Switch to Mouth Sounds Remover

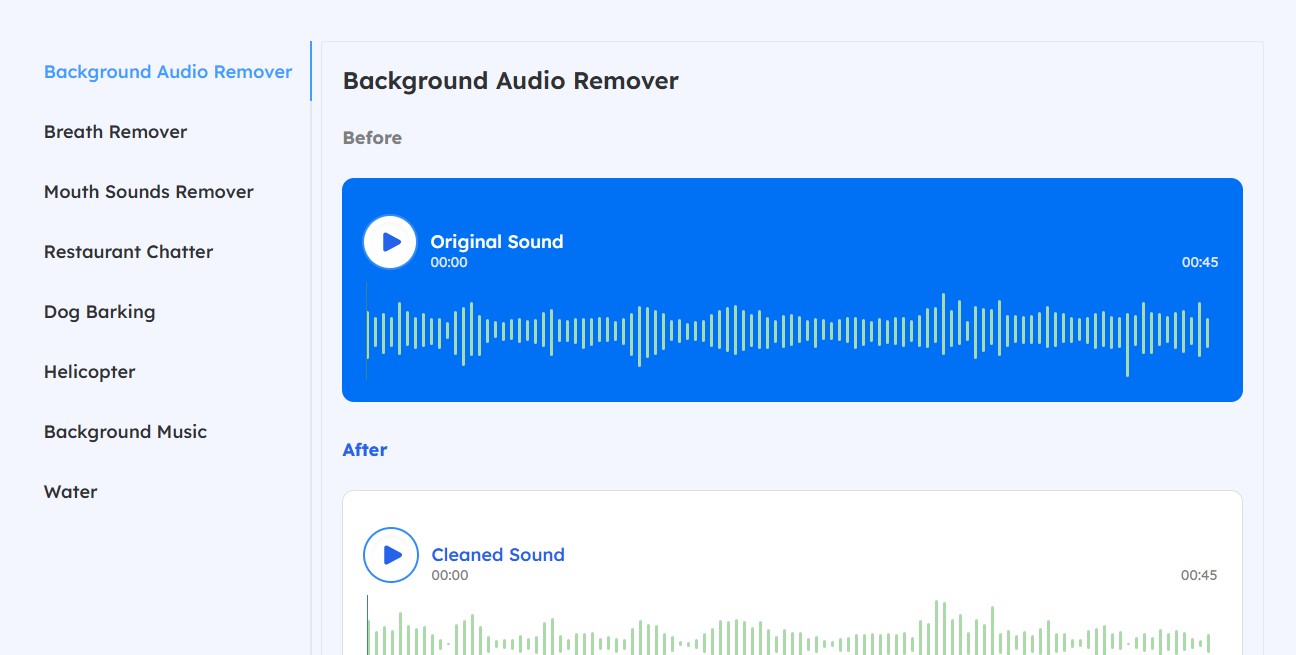[x=149, y=192]
